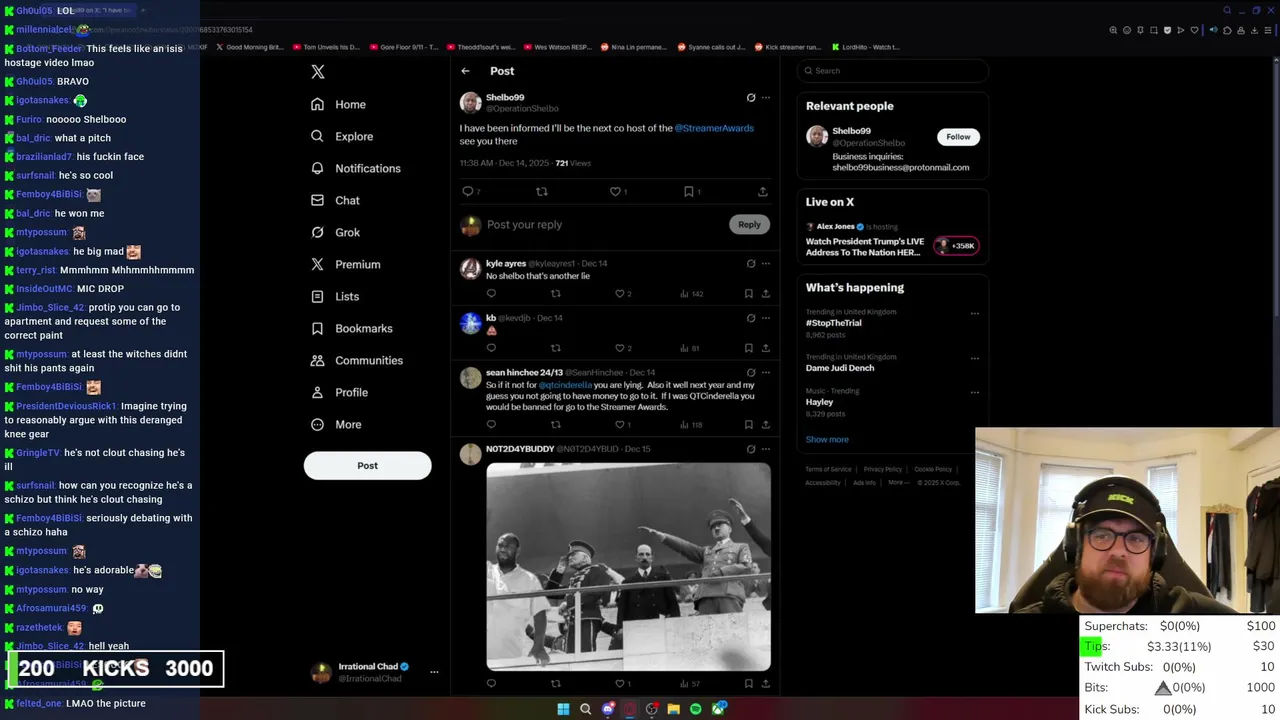Like kyle ayres' reply
The width and height of the screenshot is (1280, 720).
(x=619, y=294)
